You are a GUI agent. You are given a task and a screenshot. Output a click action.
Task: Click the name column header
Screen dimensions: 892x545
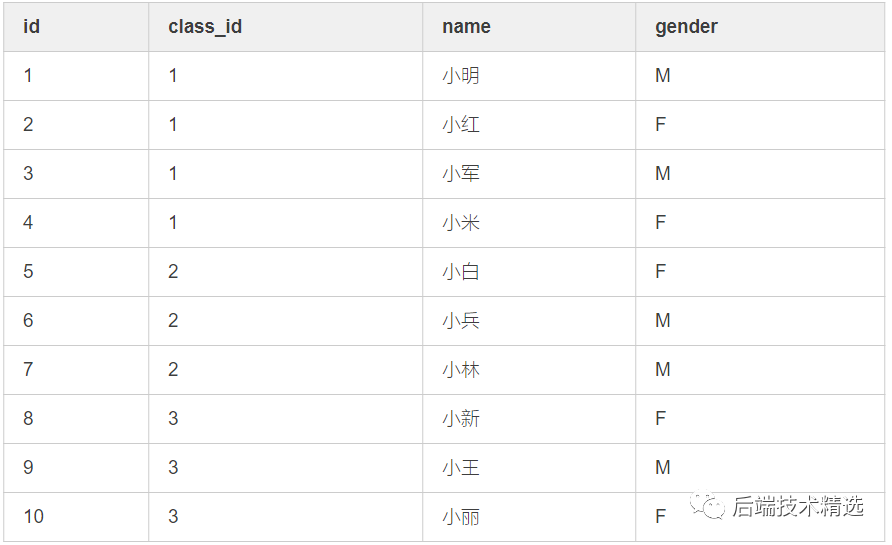pyautogui.click(x=466, y=27)
